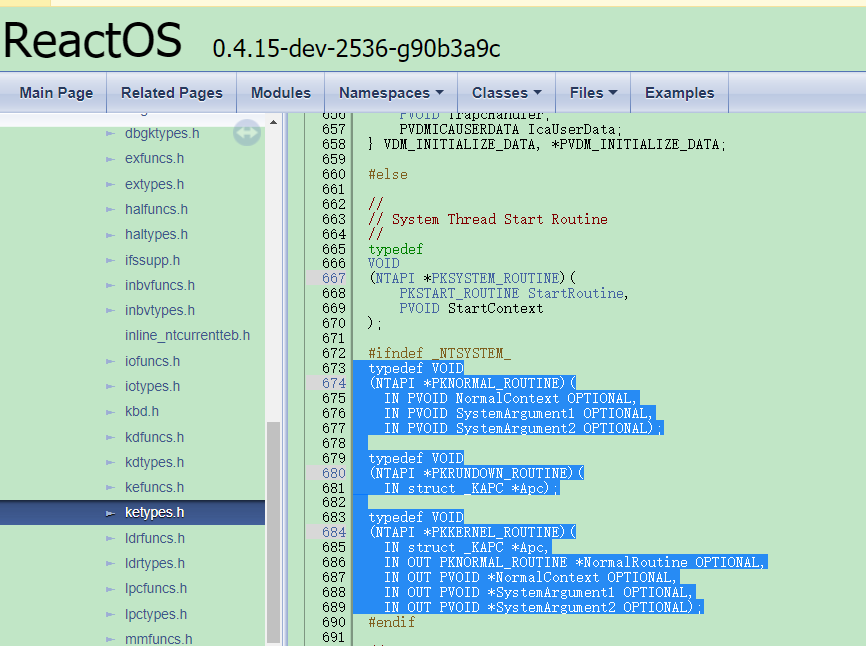Image resolution: width=866 pixels, height=646 pixels.
Task: Click the NTAPI link on line 667
Action: tap(395, 278)
